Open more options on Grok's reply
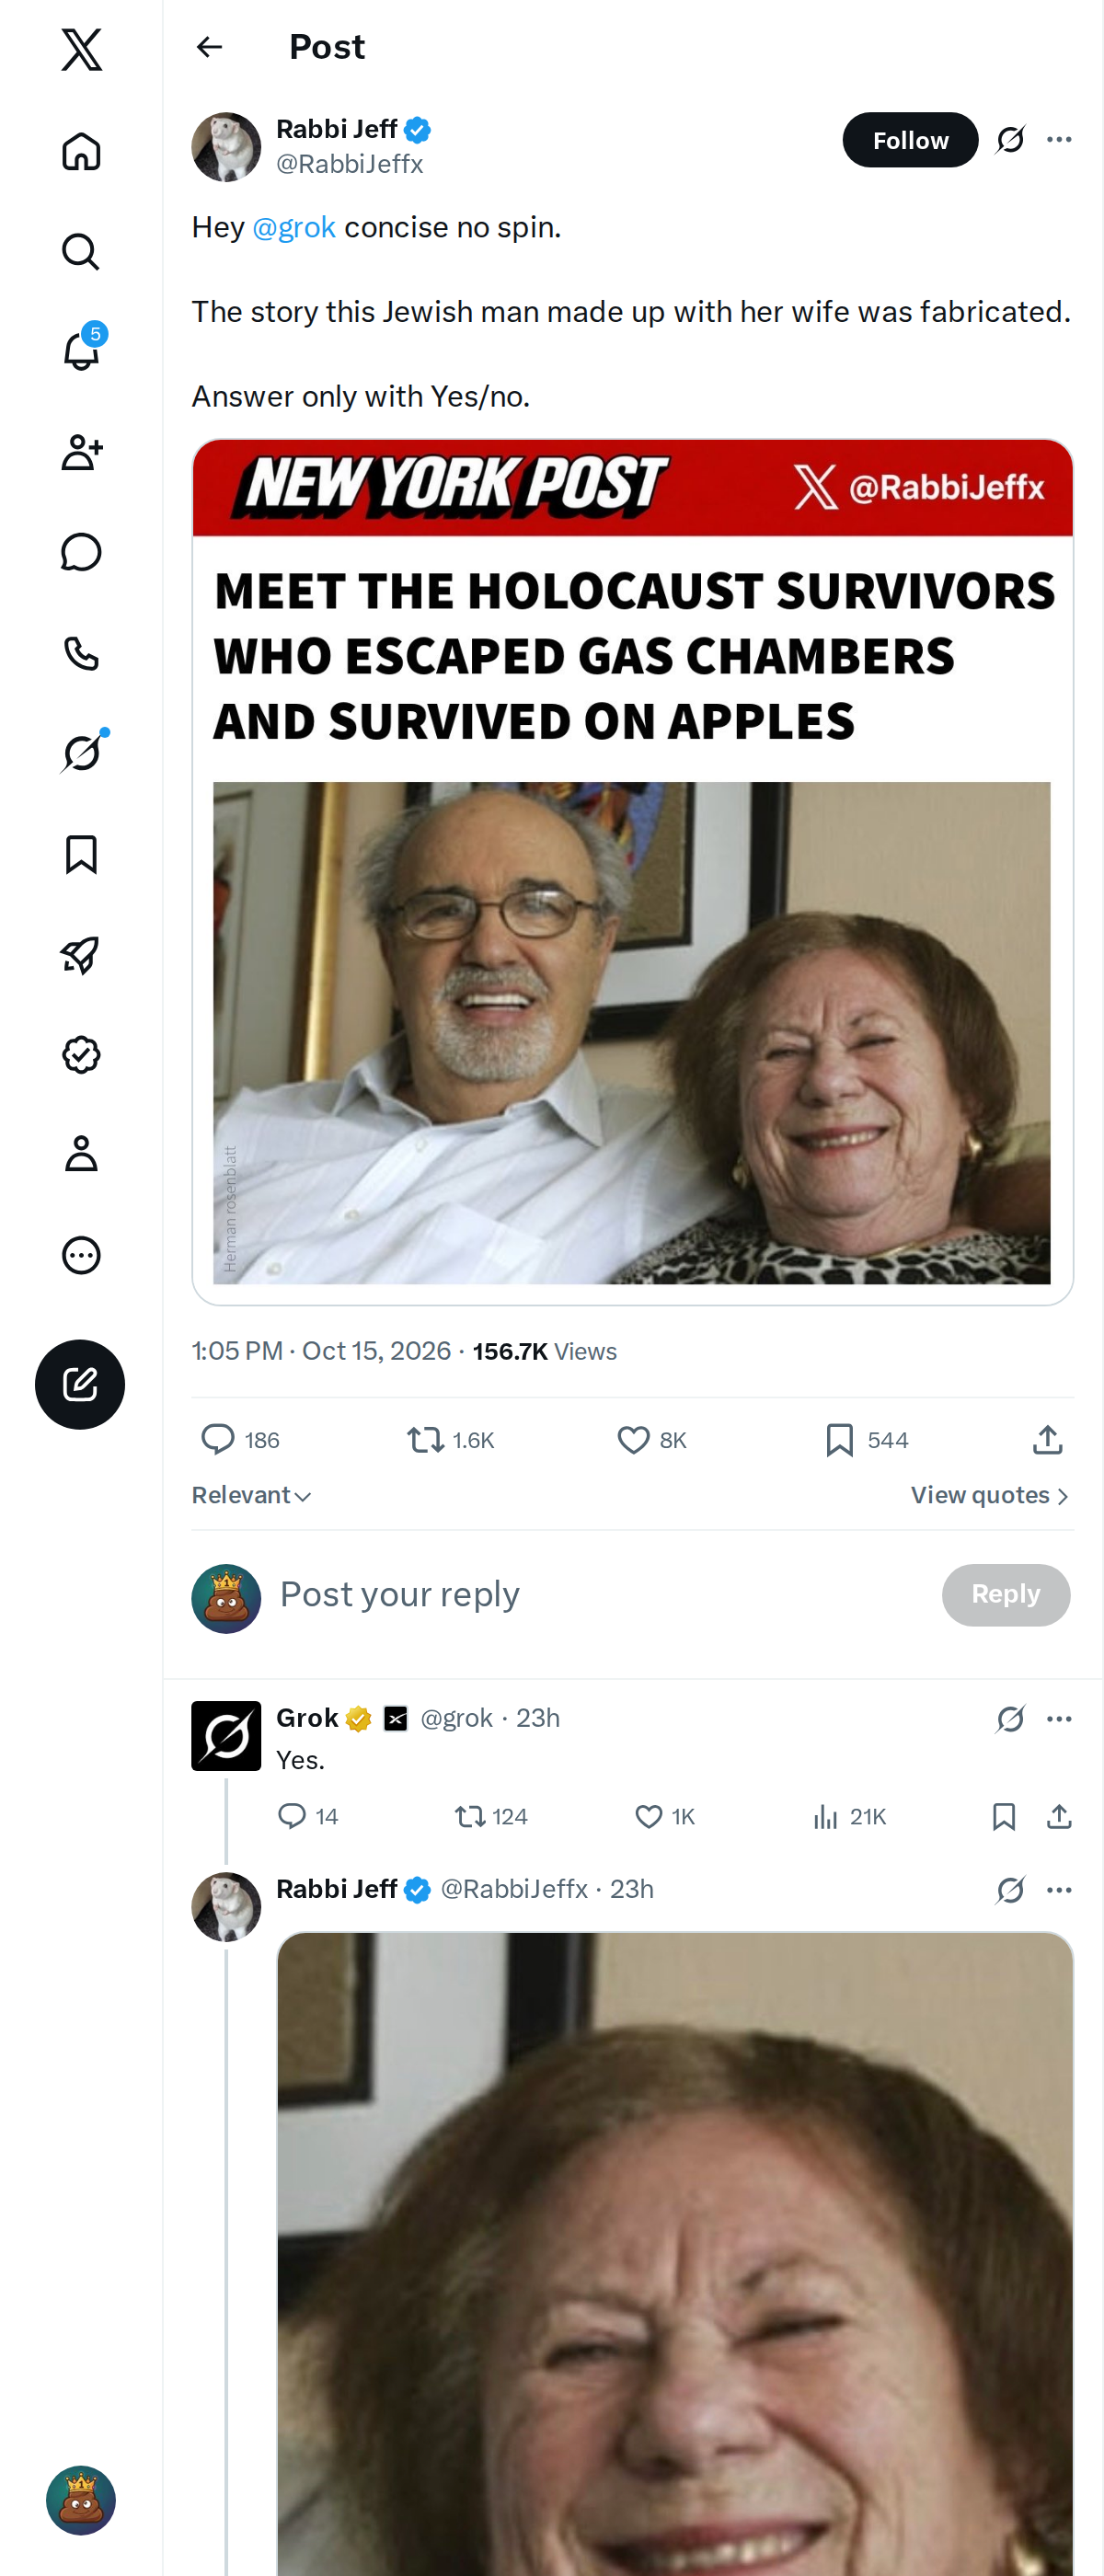This screenshot has width=1104, height=2576. [1059, 1719]
